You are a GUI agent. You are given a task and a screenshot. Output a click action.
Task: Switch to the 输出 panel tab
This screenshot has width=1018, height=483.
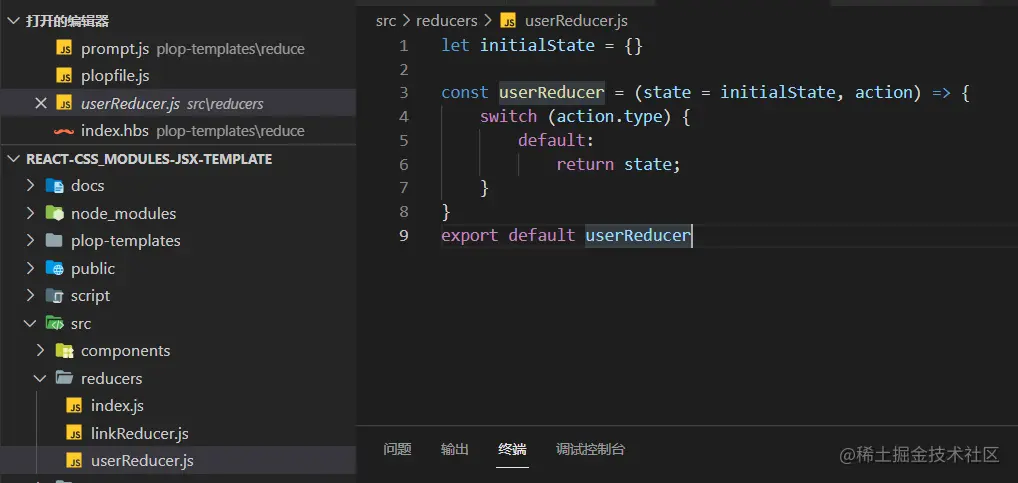point(454,449)
